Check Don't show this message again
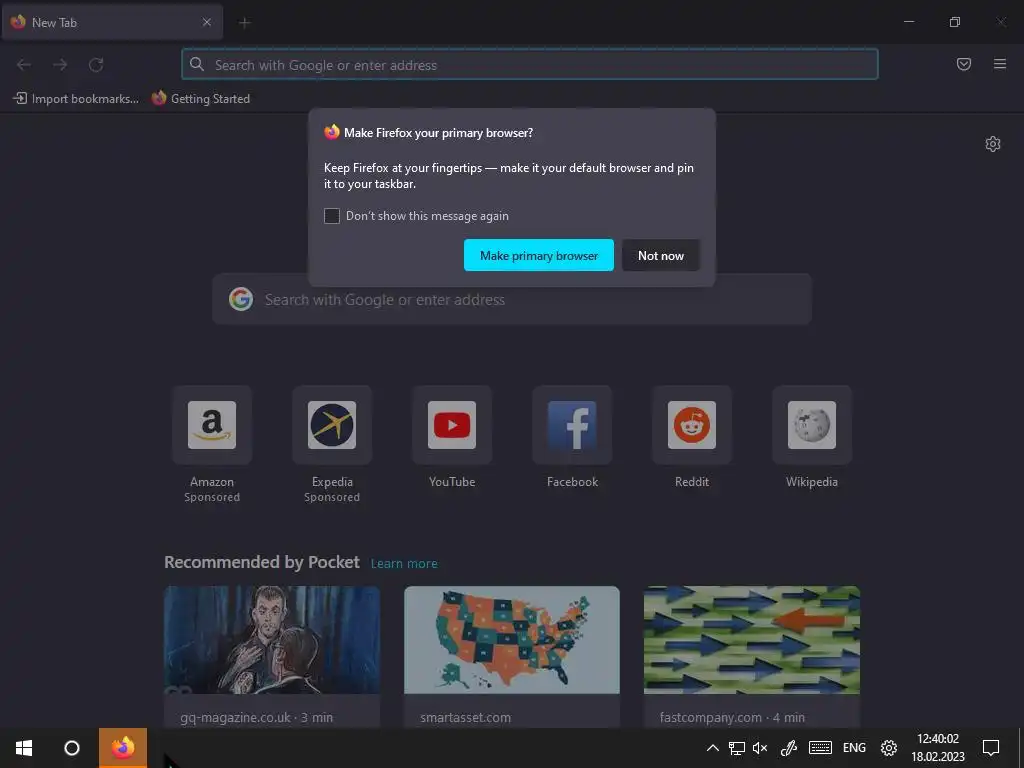 332,216
